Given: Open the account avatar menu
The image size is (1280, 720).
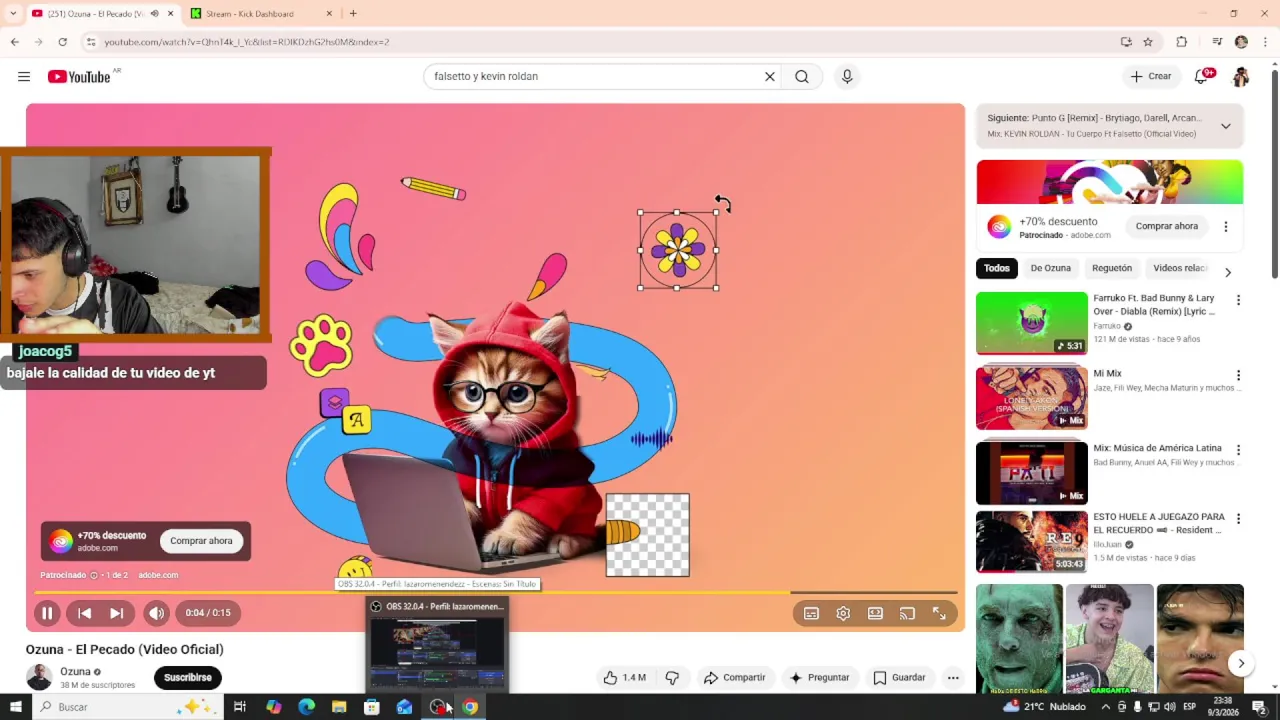Looking at the screenshot, I should [x=1241, y=77].
